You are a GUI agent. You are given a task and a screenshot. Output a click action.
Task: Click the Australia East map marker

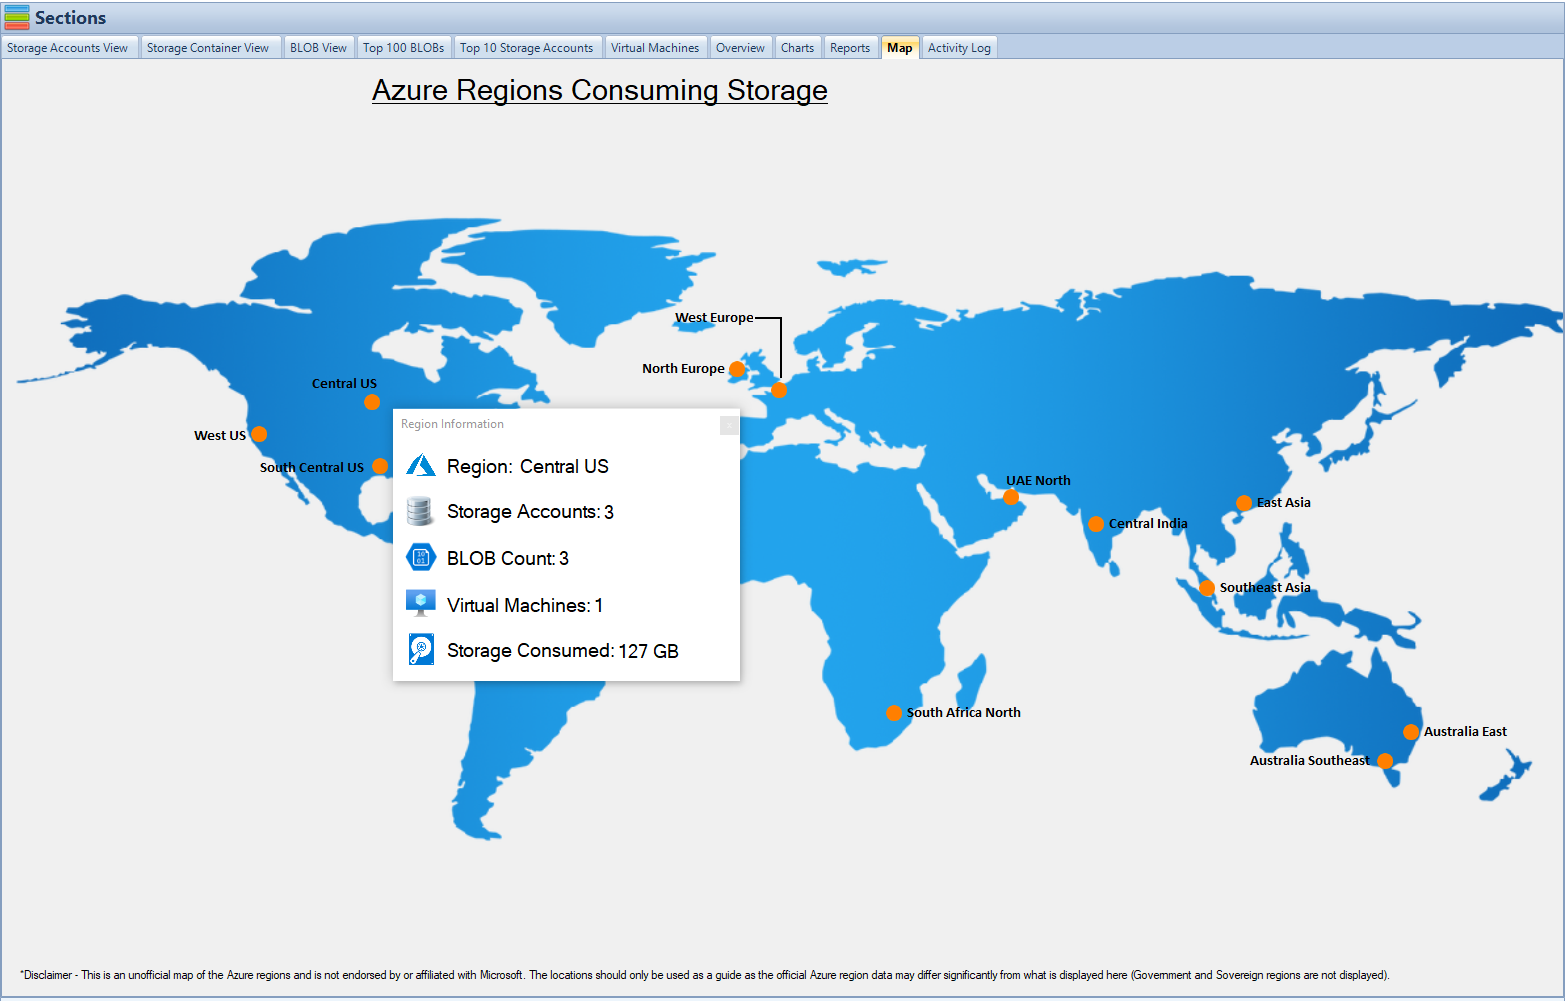[1411, 732]
